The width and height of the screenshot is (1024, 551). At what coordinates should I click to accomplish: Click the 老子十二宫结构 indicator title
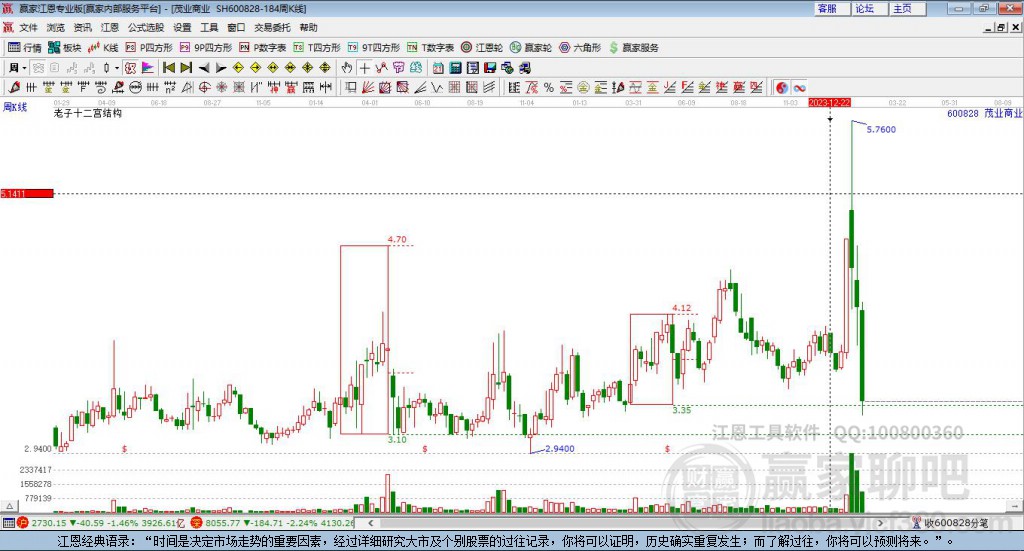(x=88, y=113)
